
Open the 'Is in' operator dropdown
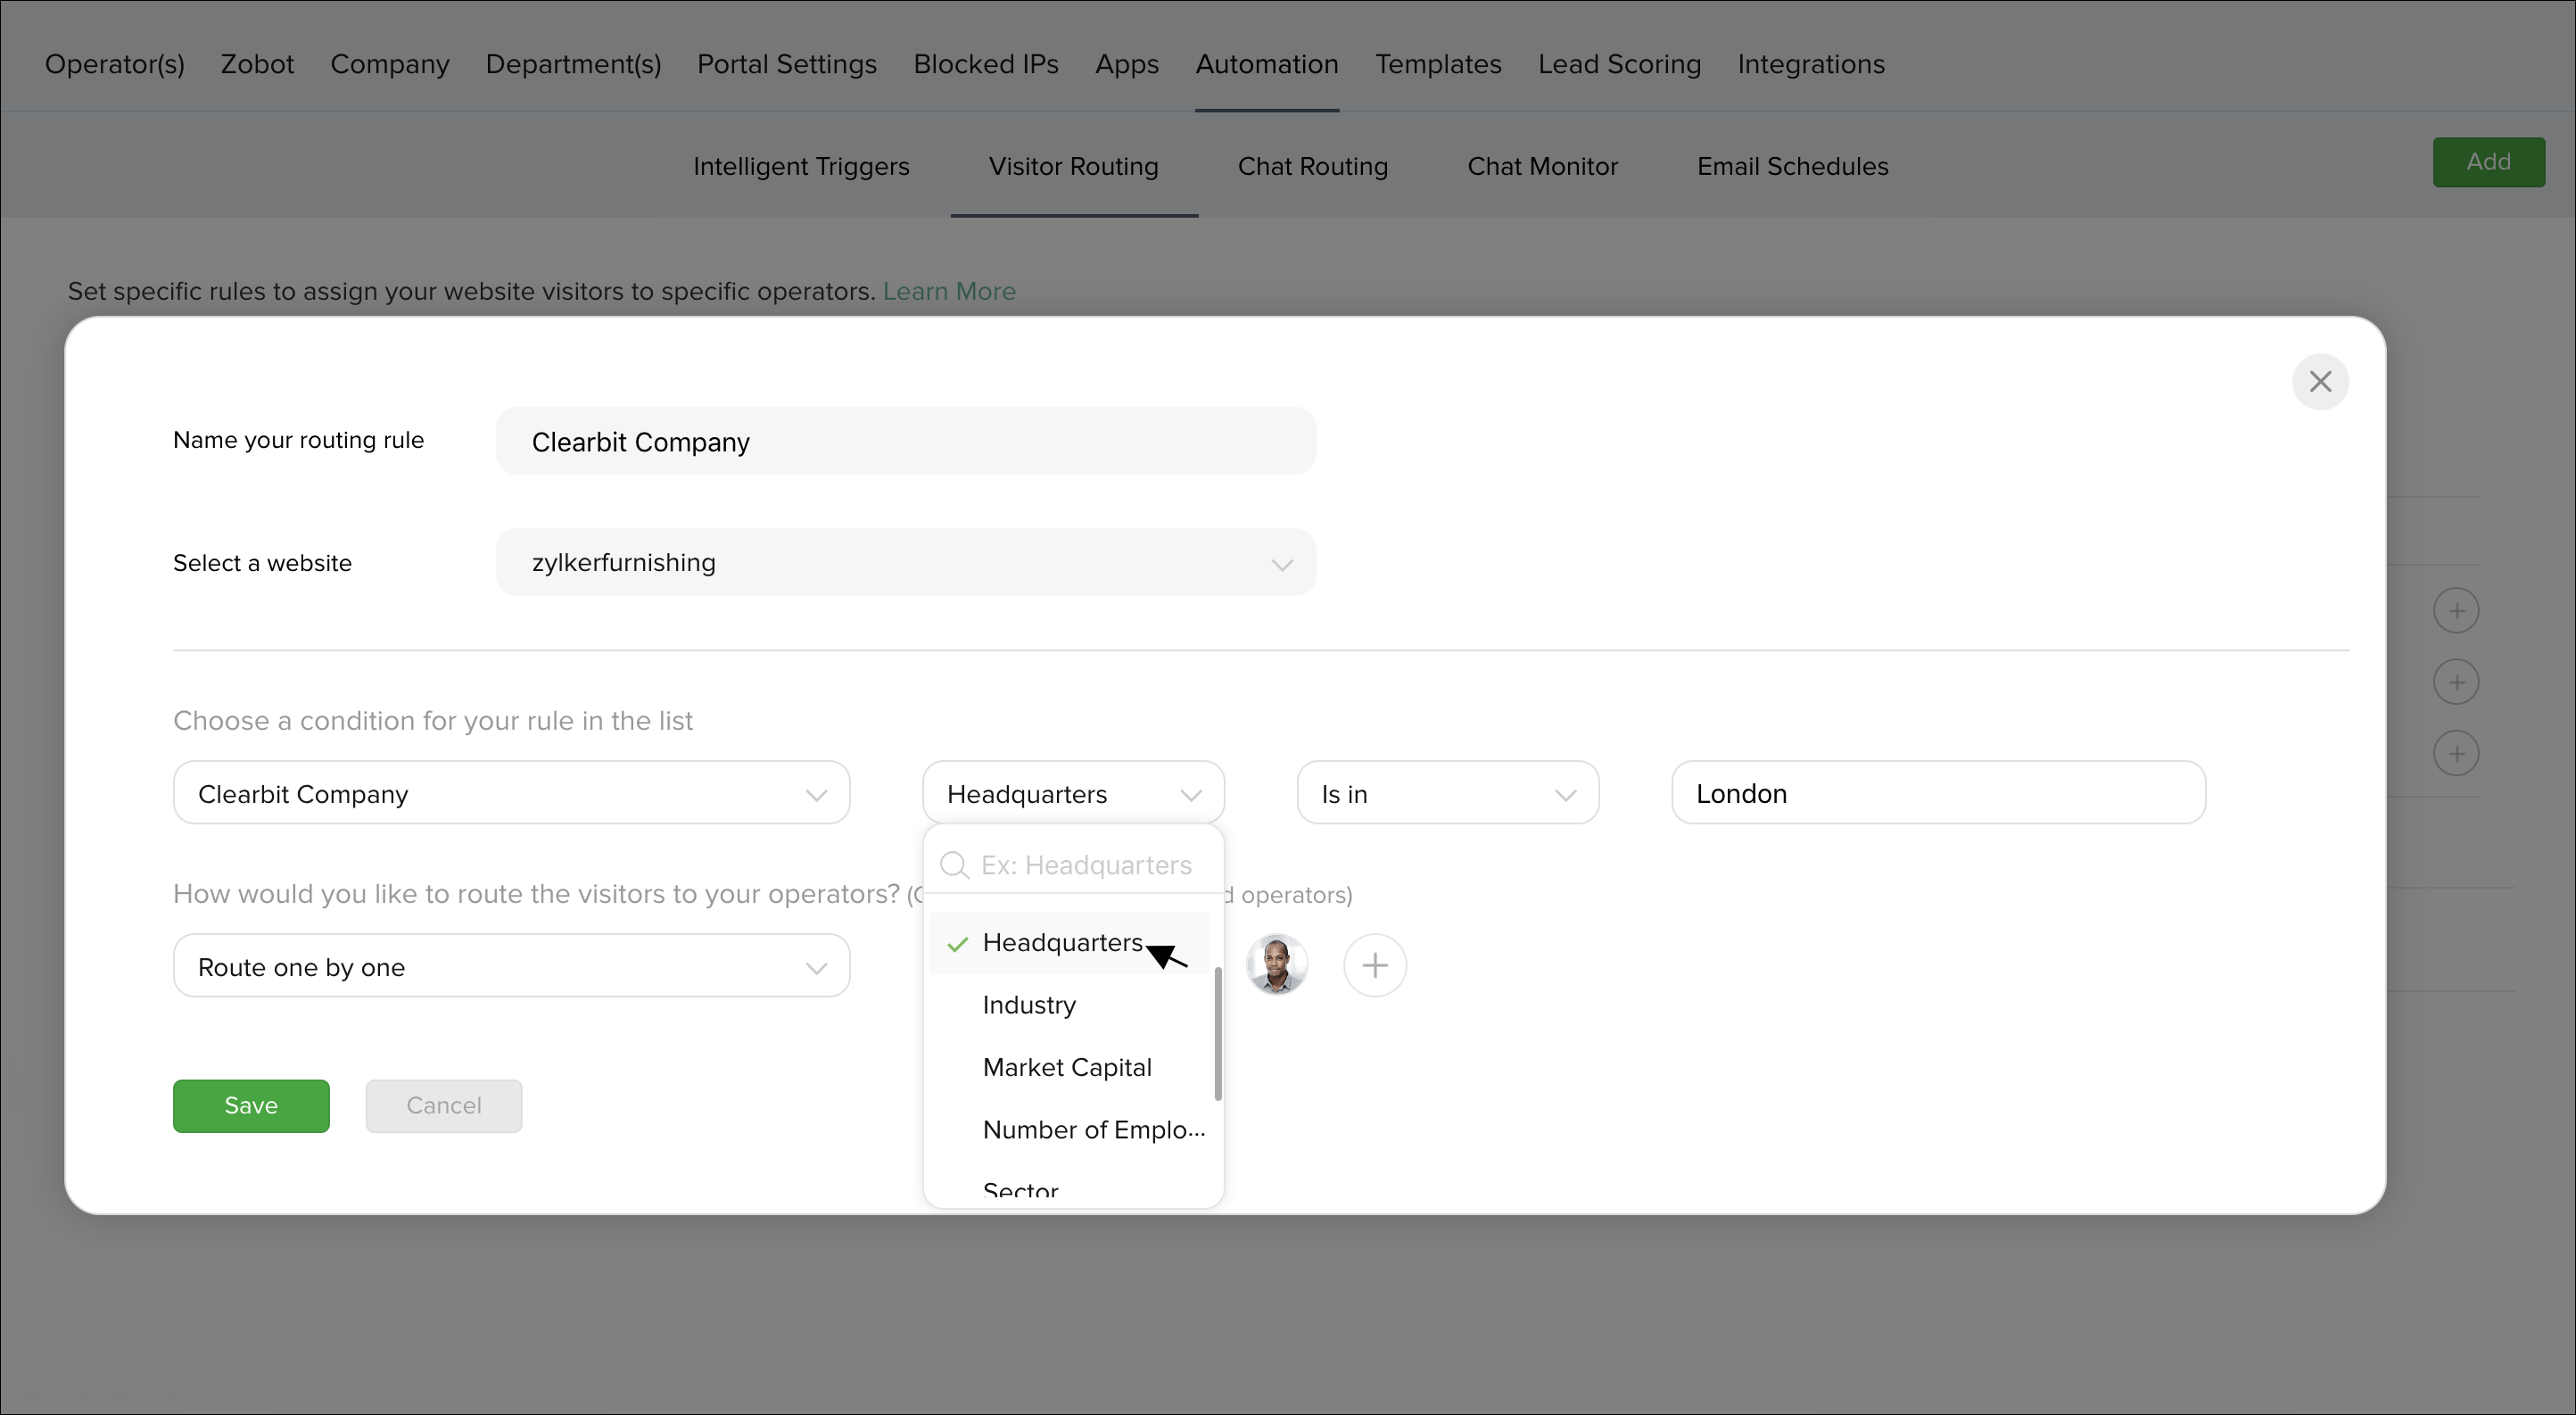(x=1446, y=794)
